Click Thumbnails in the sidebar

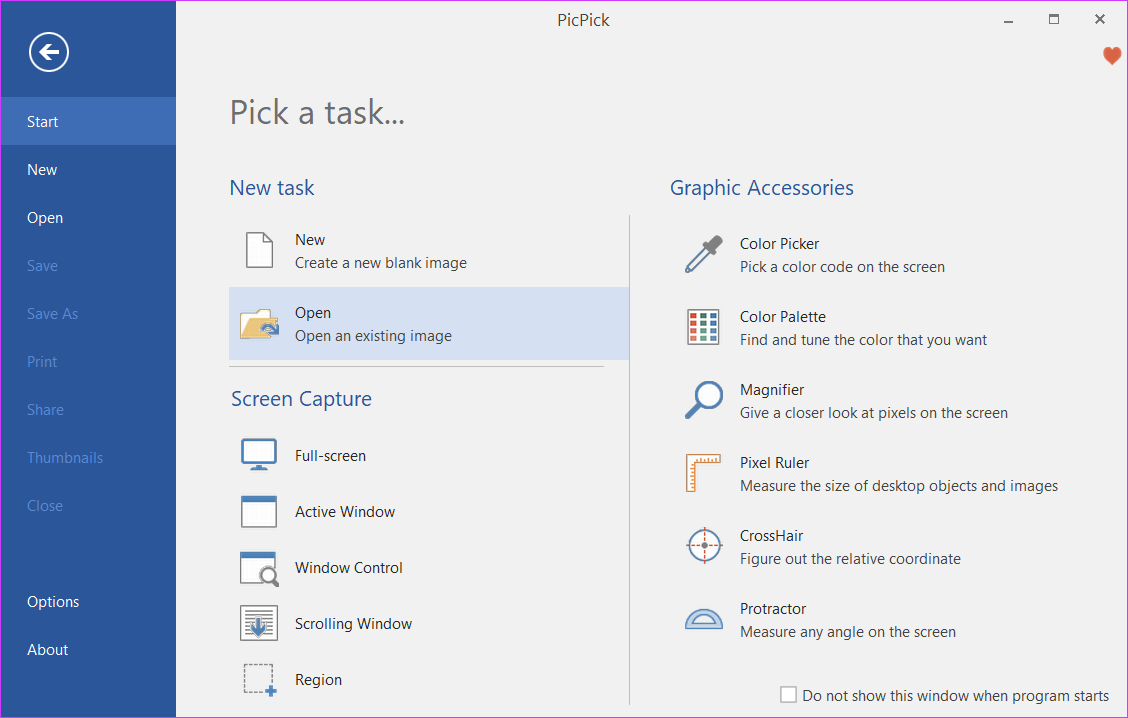pos(88,458)
